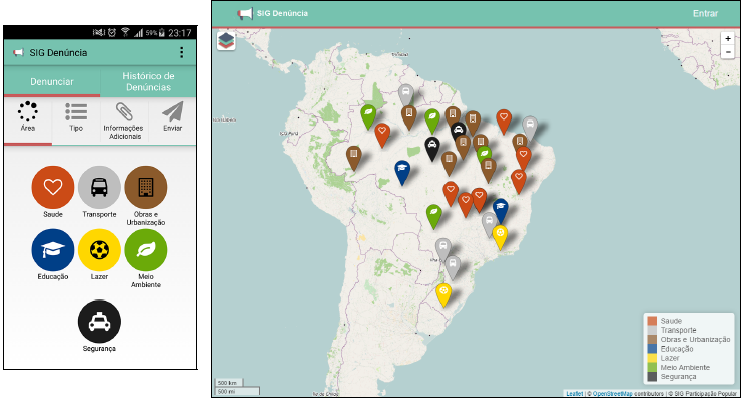Pick the Obras e Urbanização category
The image size is (743, 399).
(145, 187)
